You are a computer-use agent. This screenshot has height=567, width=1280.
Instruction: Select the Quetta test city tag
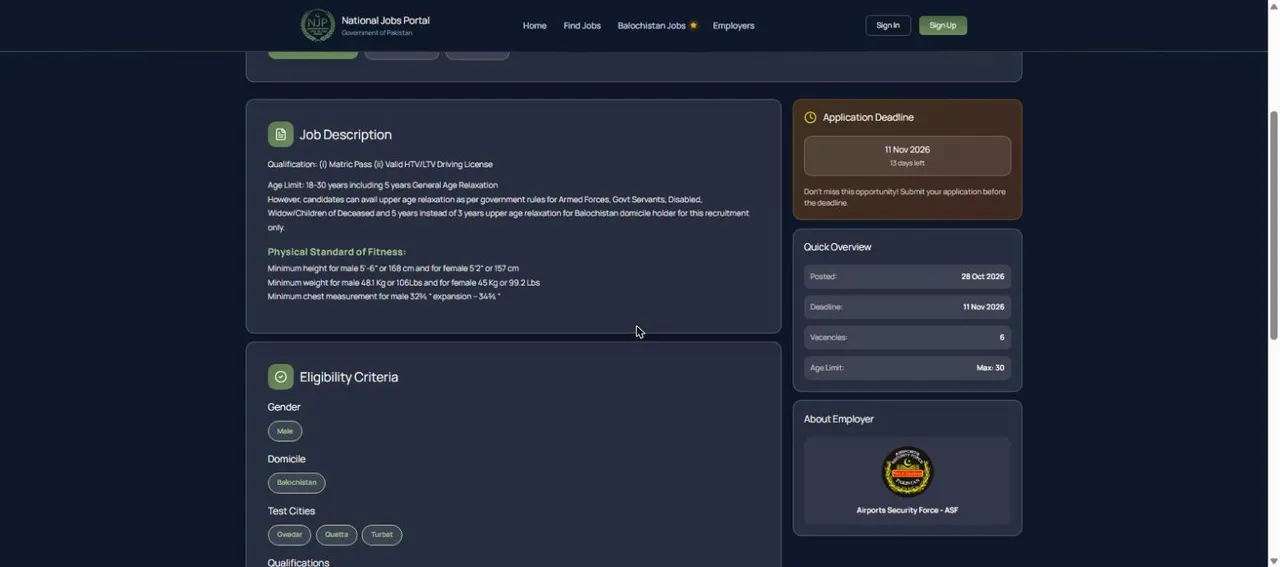pos(336,535)
